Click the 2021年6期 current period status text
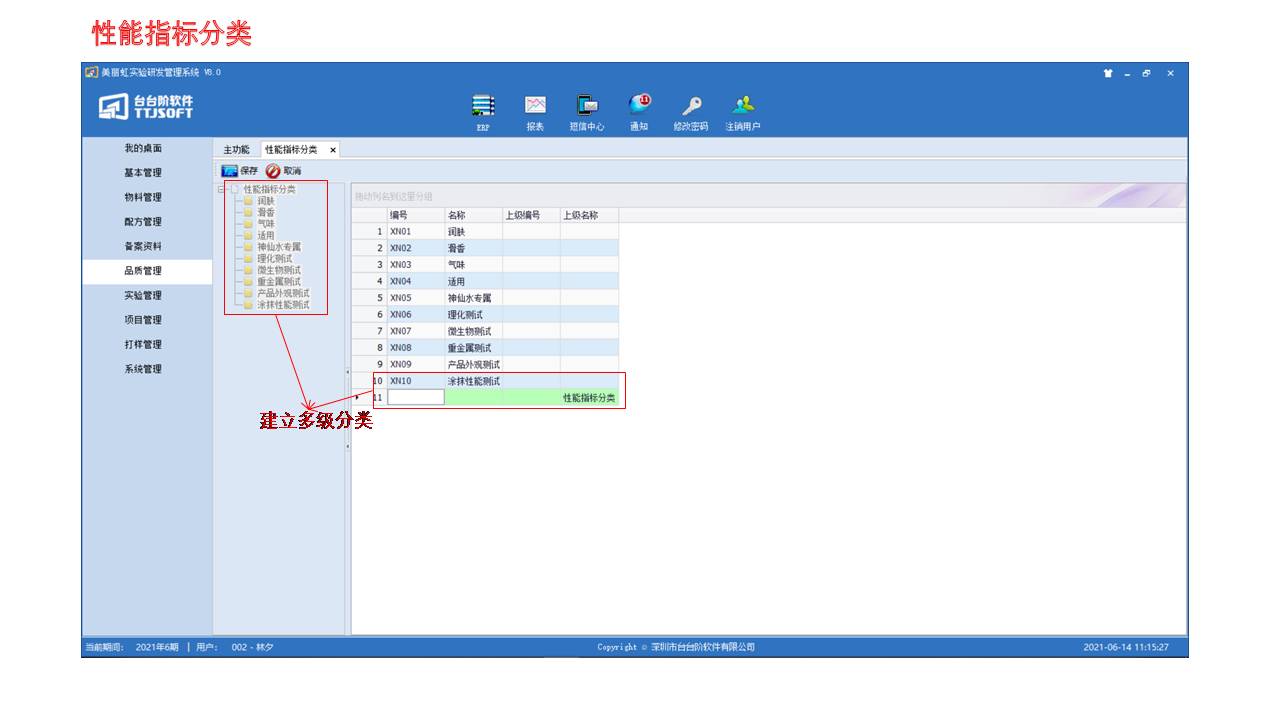Image resolution: width=1280 pixels, height=720 pixels. [157, 647]
